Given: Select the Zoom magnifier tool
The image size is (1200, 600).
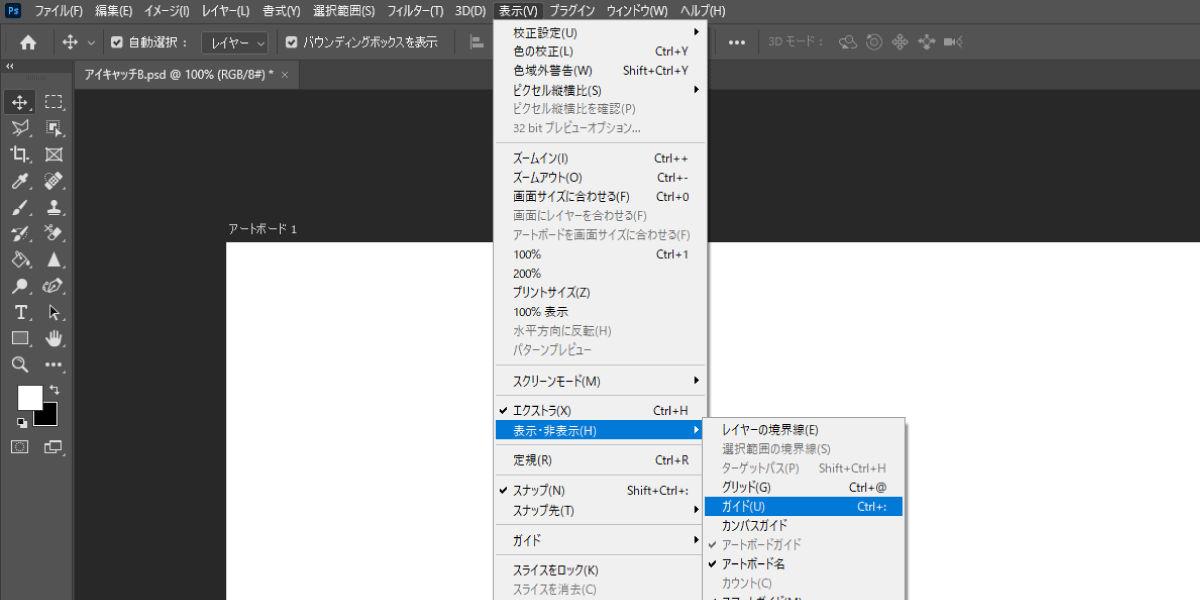Looking at the screenshot, I should 20,364.
